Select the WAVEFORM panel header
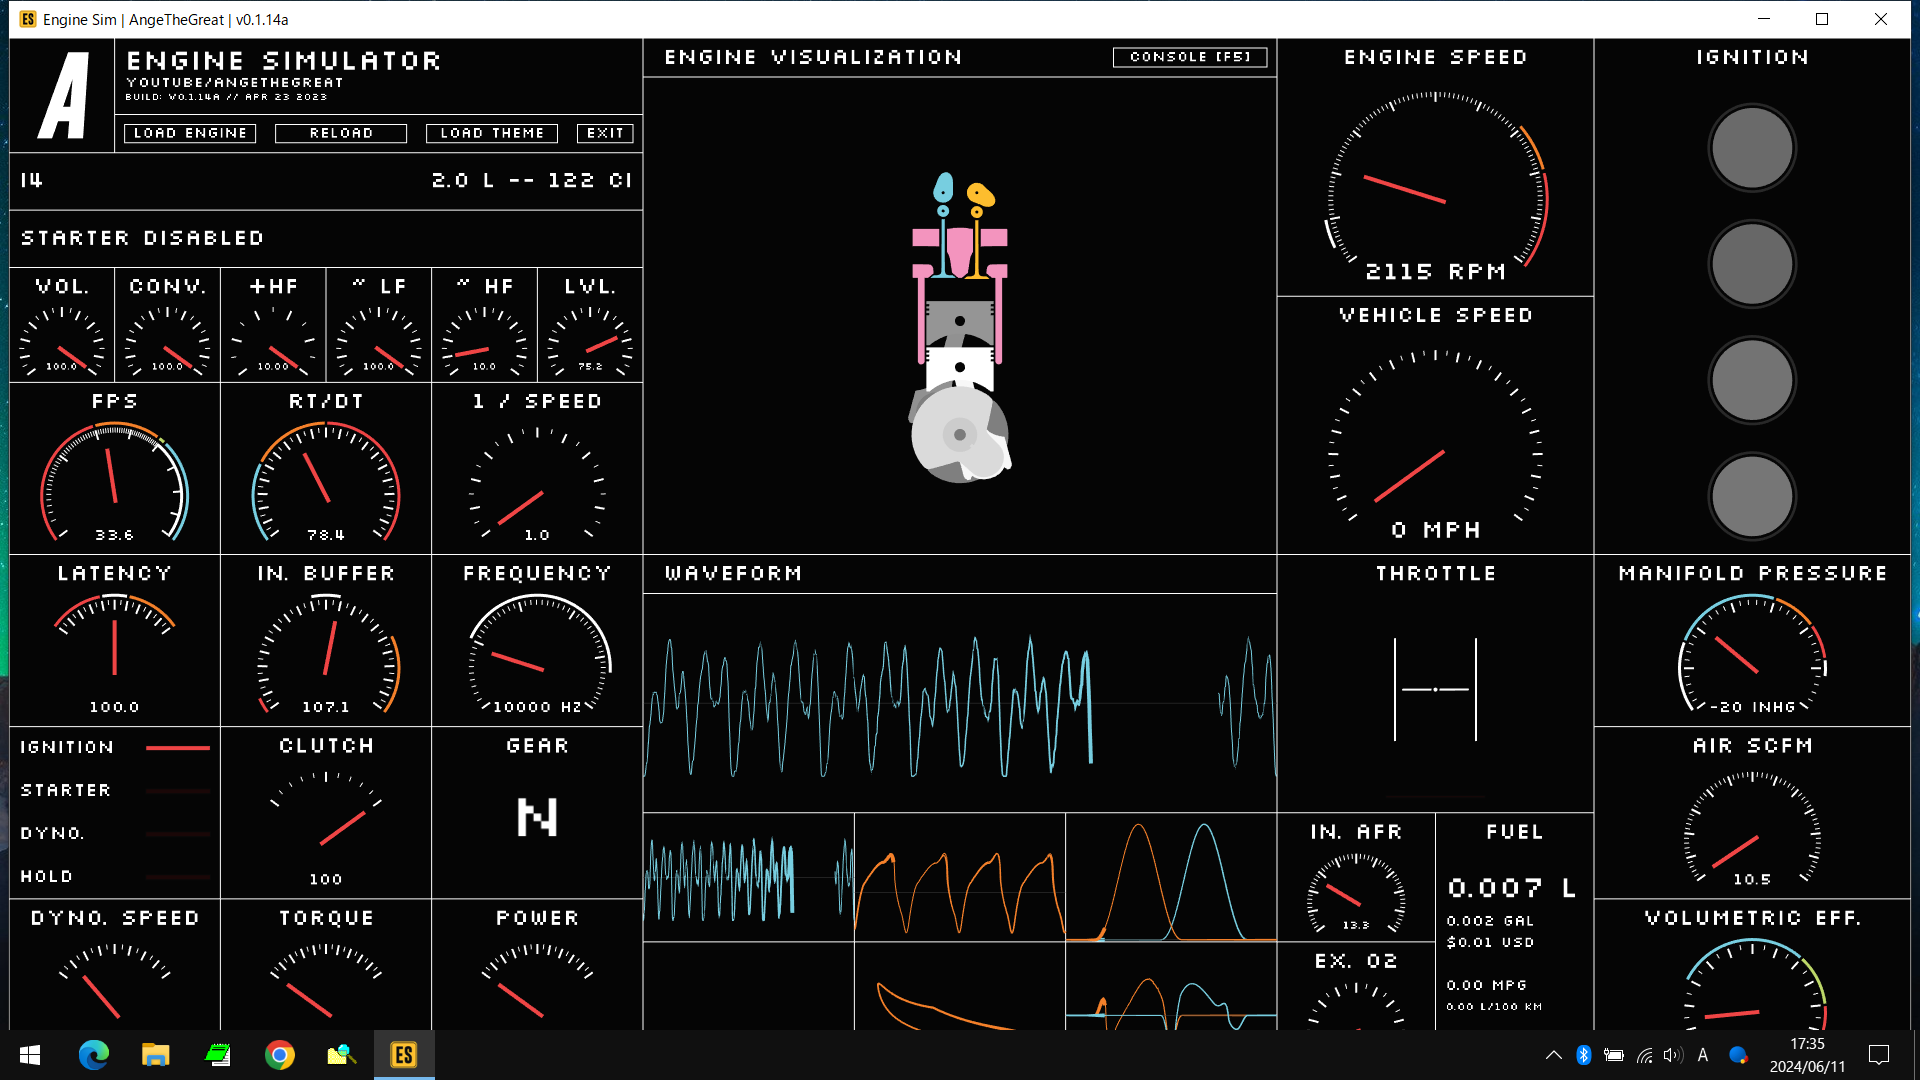 point(734,573)
